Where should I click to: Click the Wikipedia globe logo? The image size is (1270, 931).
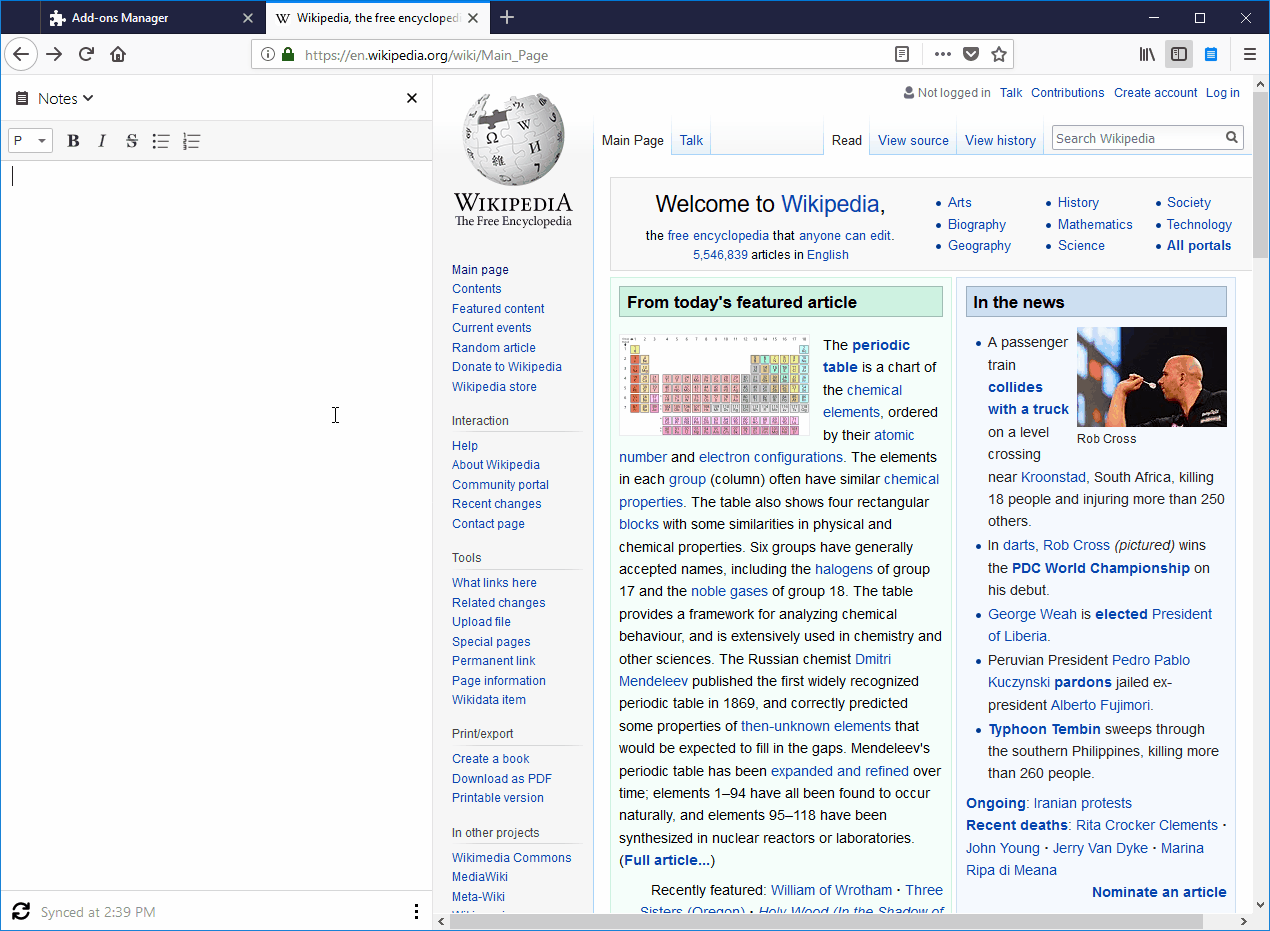pos(513,160)
